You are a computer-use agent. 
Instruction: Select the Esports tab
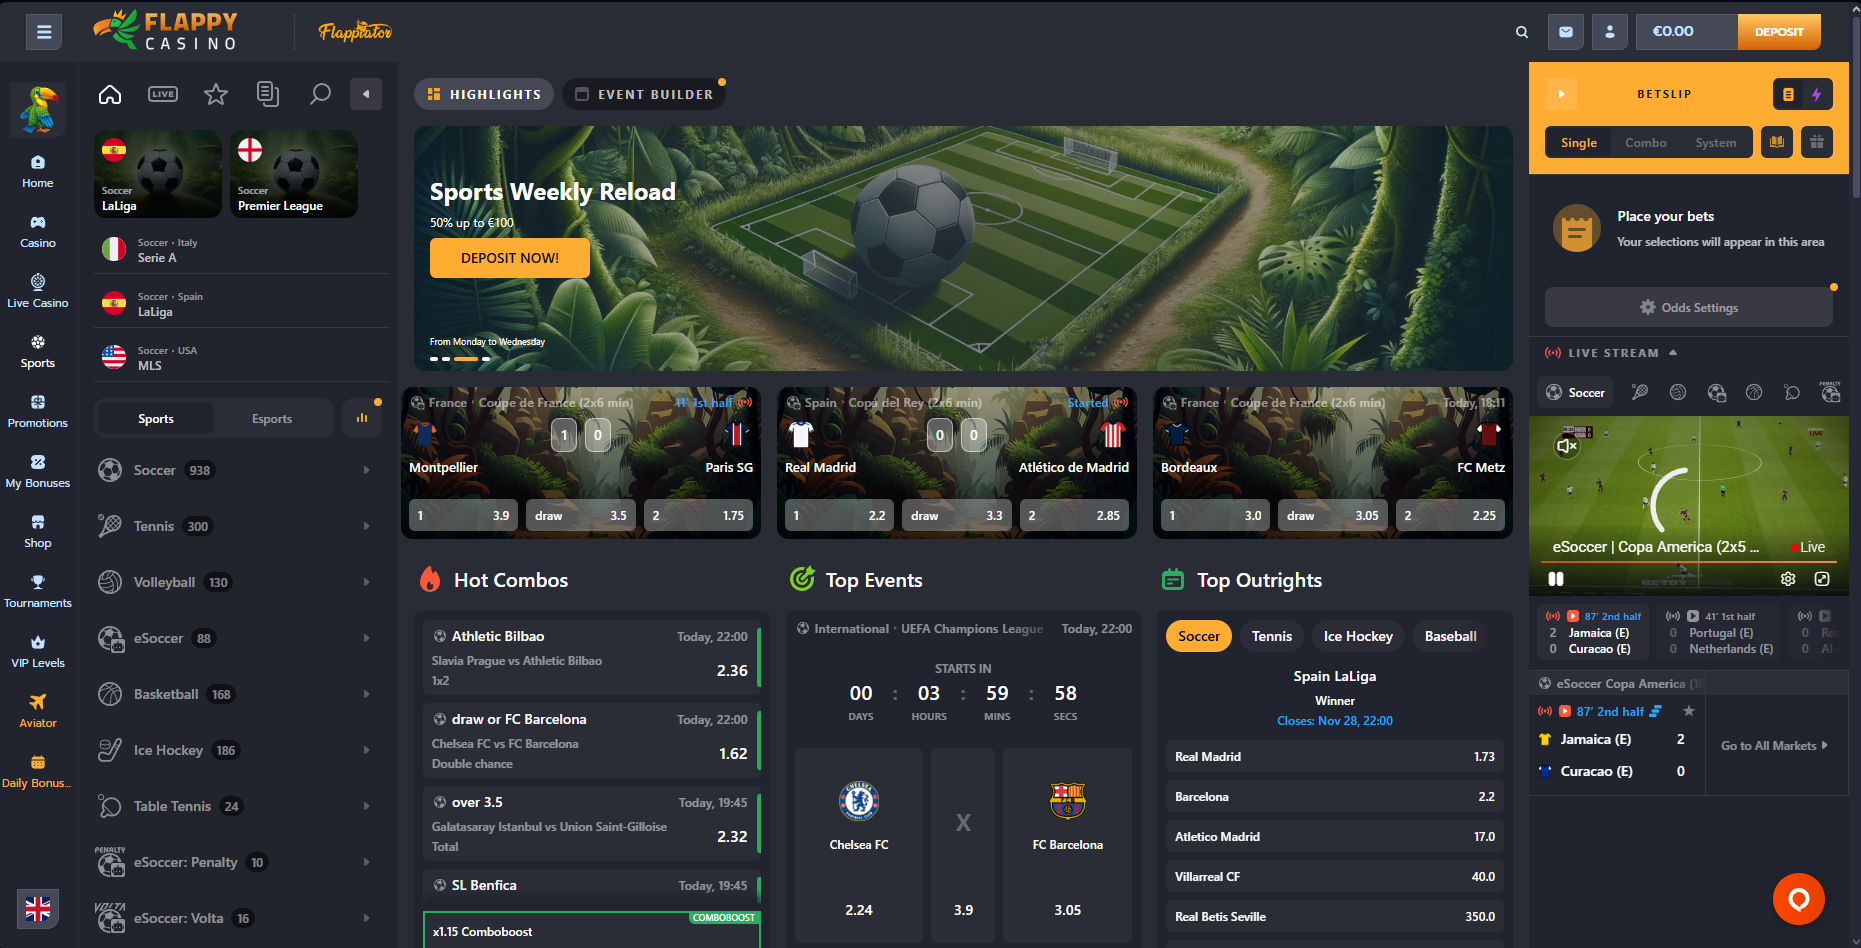click(x=272, y=419)
